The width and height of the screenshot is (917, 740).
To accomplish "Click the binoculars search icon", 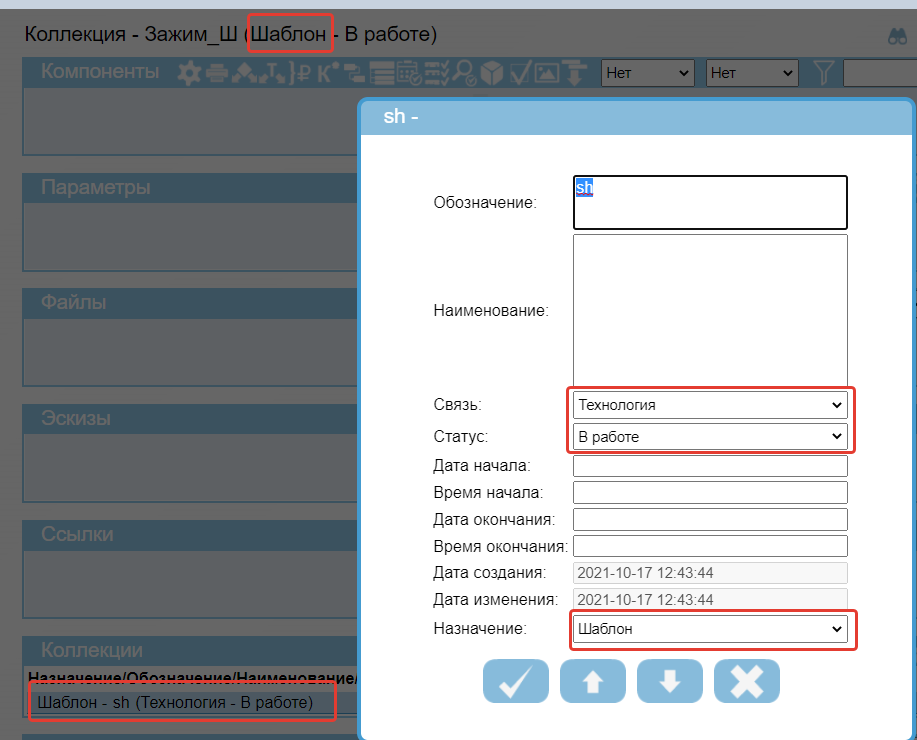I will [897, 36].
